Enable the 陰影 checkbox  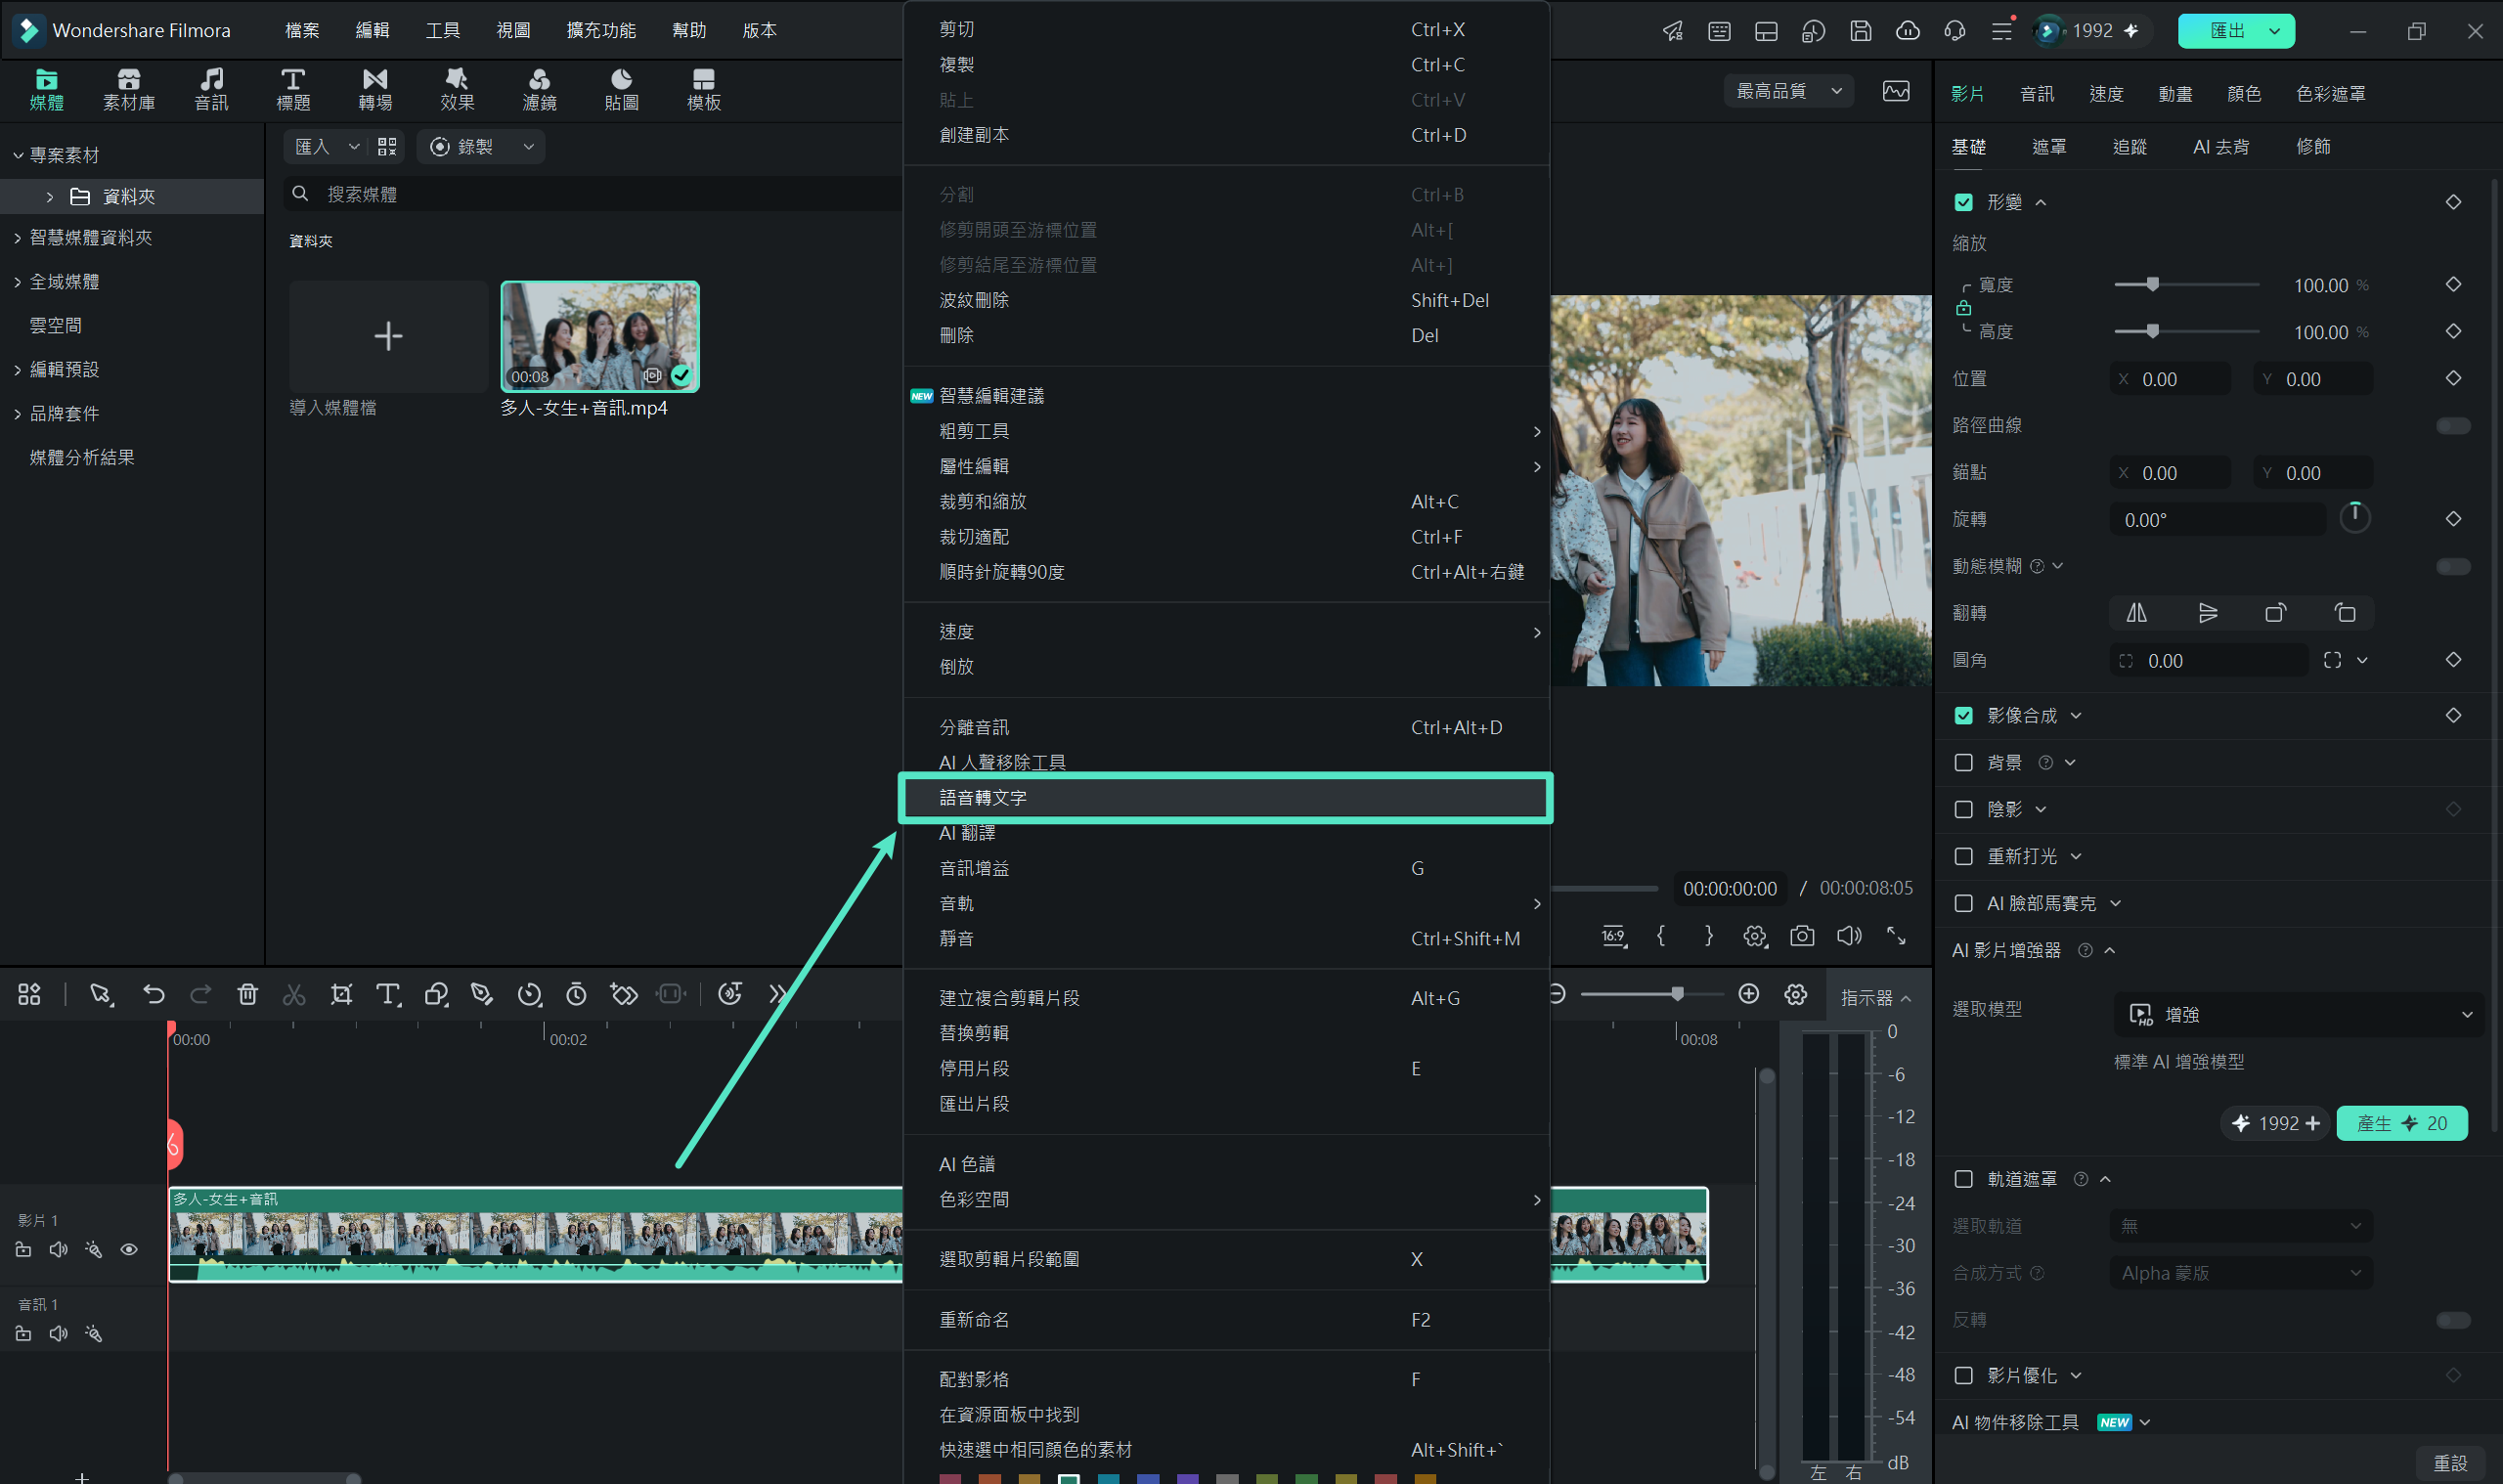(1963, 810)
